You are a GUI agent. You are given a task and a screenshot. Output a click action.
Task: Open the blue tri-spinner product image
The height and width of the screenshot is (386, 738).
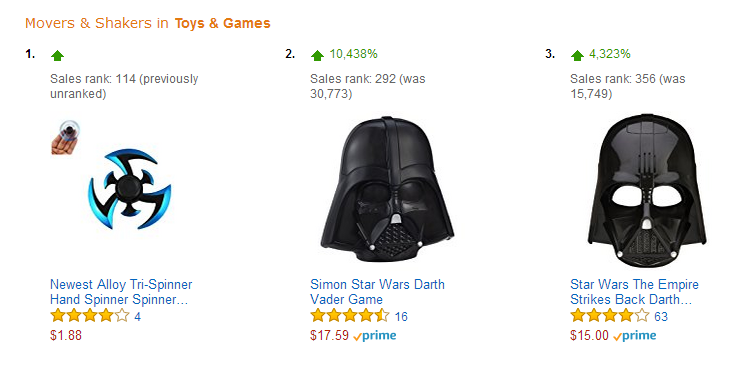[129, 189]
